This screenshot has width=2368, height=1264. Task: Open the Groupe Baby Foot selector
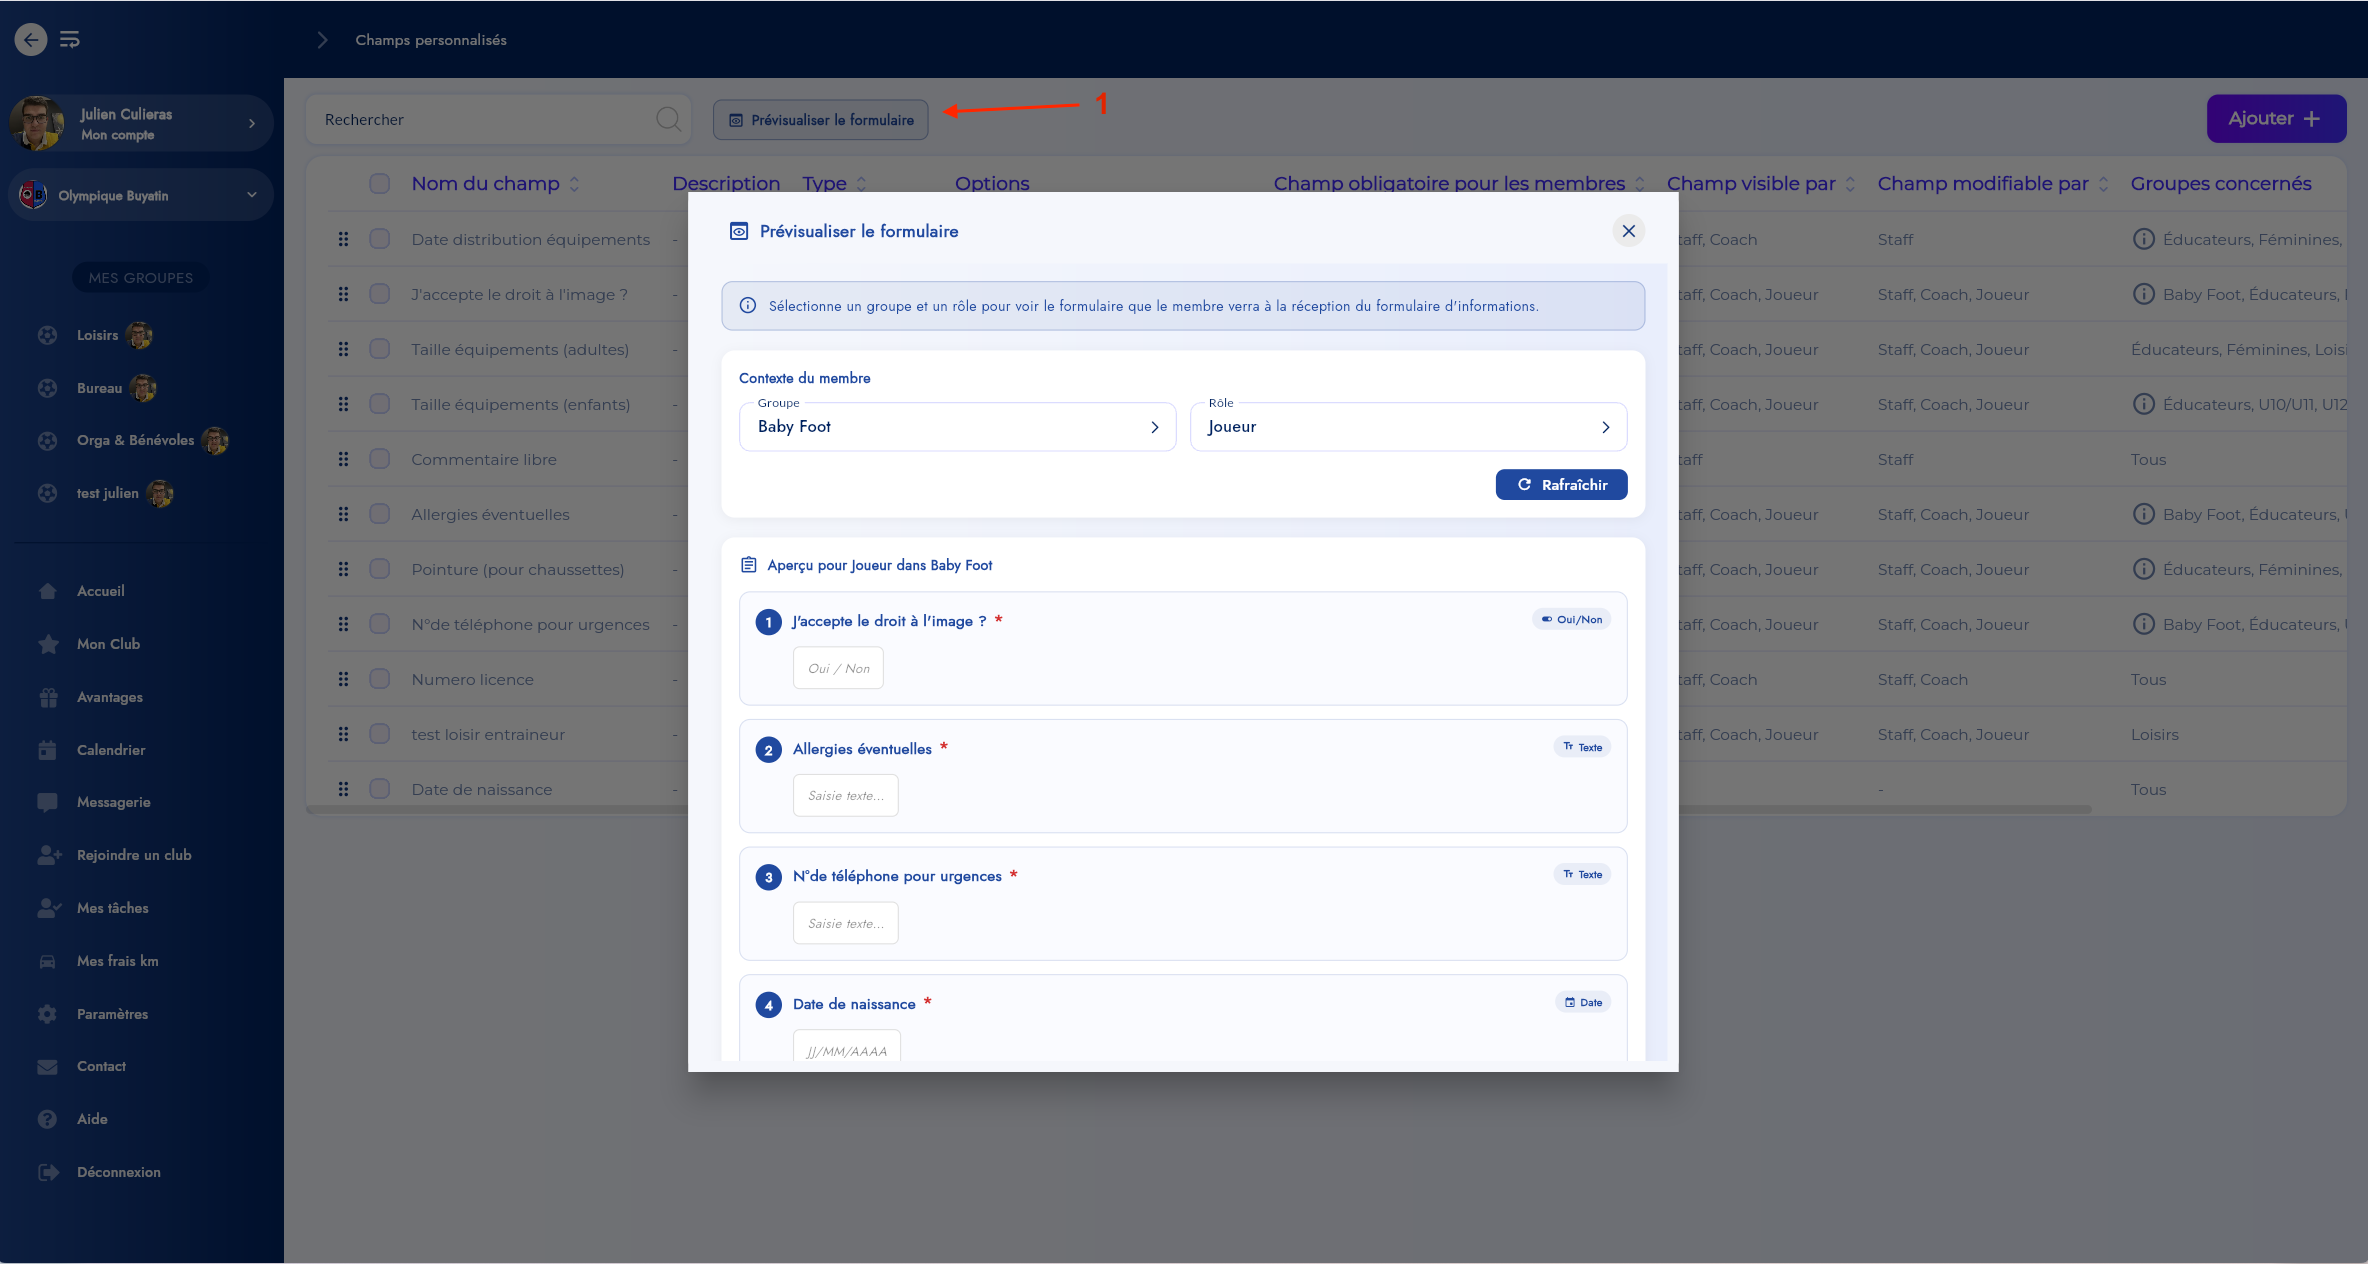tap(957, 427)
